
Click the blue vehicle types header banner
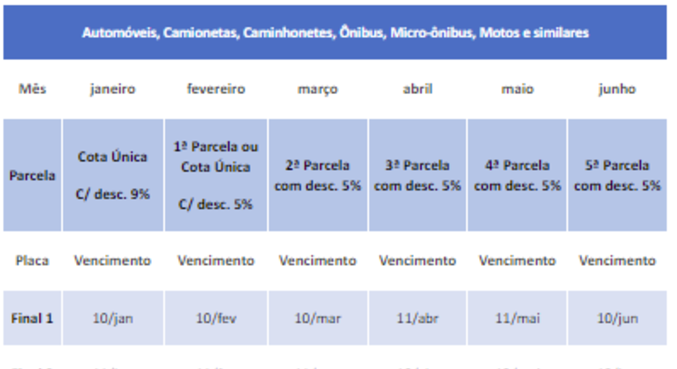[335, 32]
